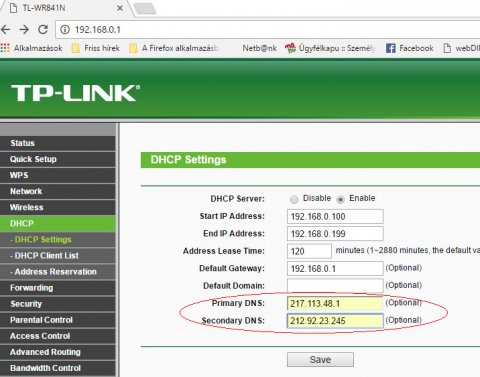480x377 pixels.
Task: Open the Wireless menu
Action: (58, 207)
